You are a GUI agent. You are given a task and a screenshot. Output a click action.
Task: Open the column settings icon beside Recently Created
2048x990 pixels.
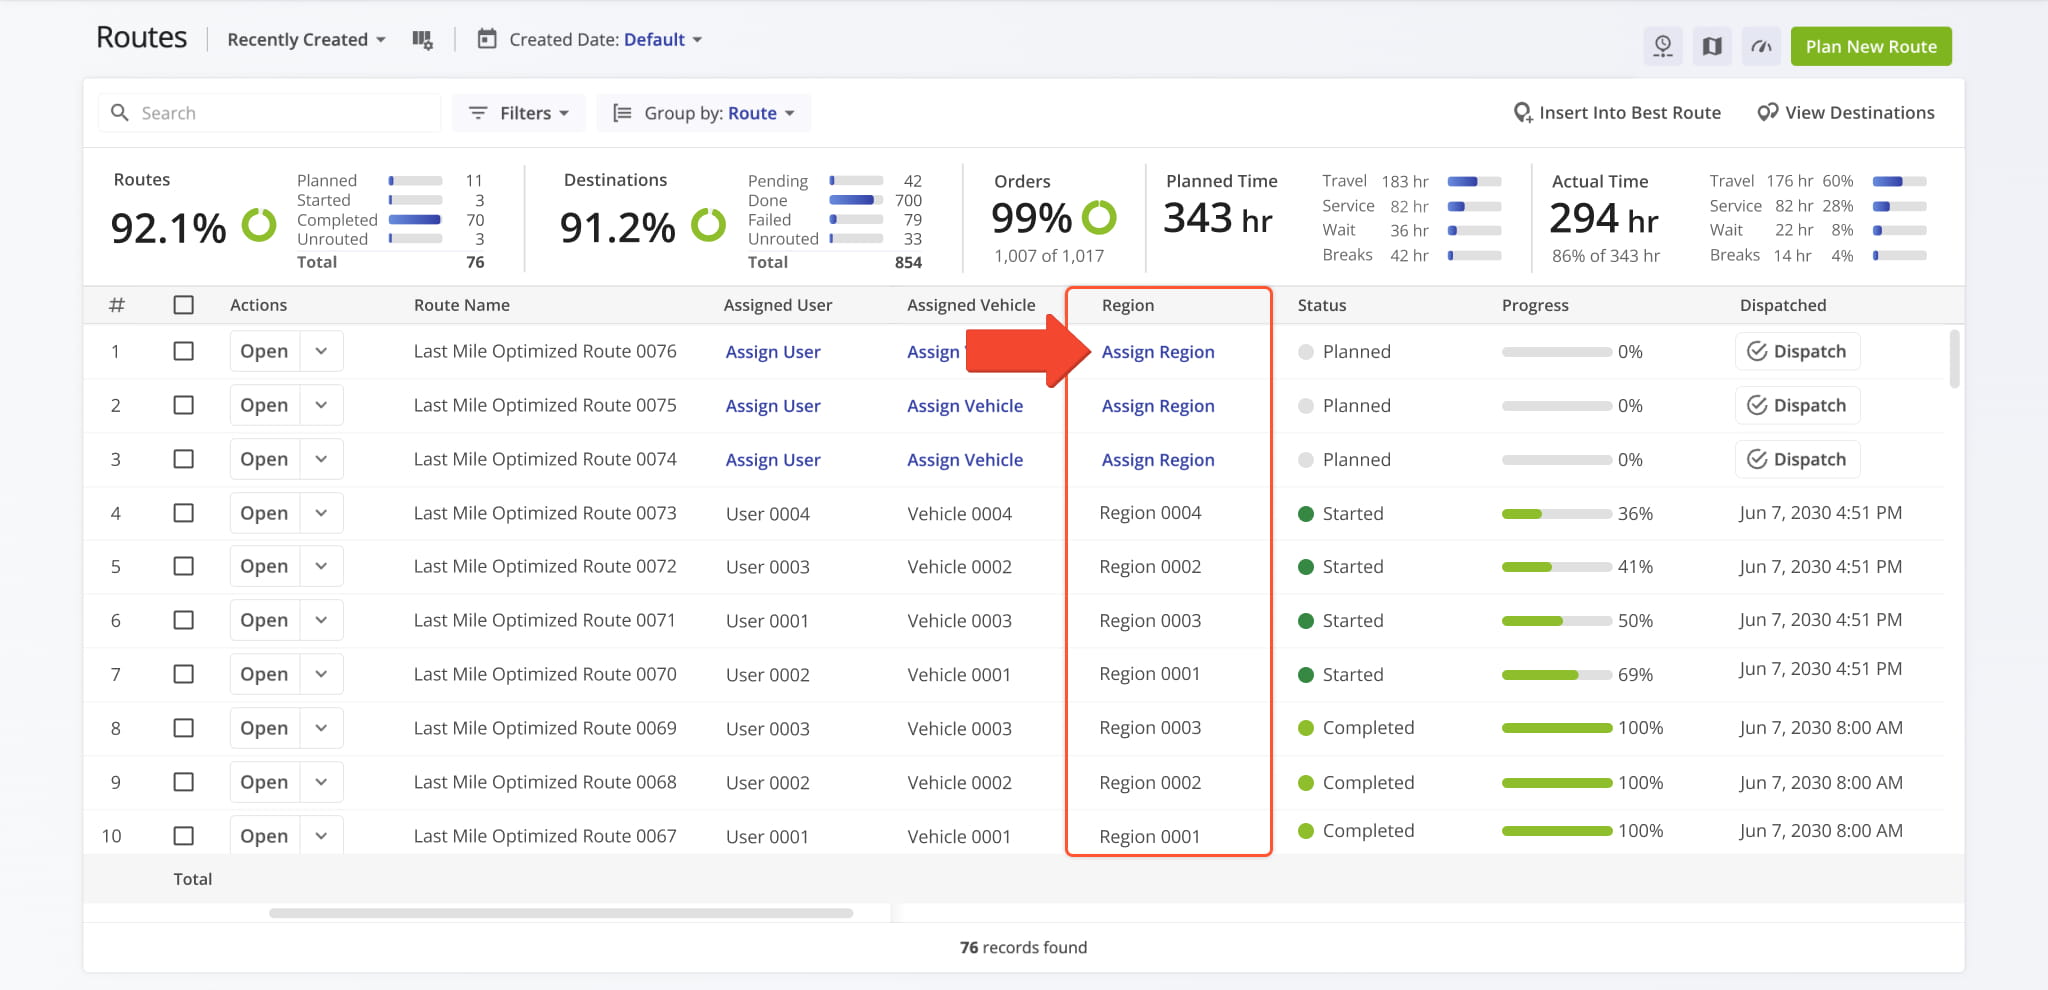tap(422, 40)
